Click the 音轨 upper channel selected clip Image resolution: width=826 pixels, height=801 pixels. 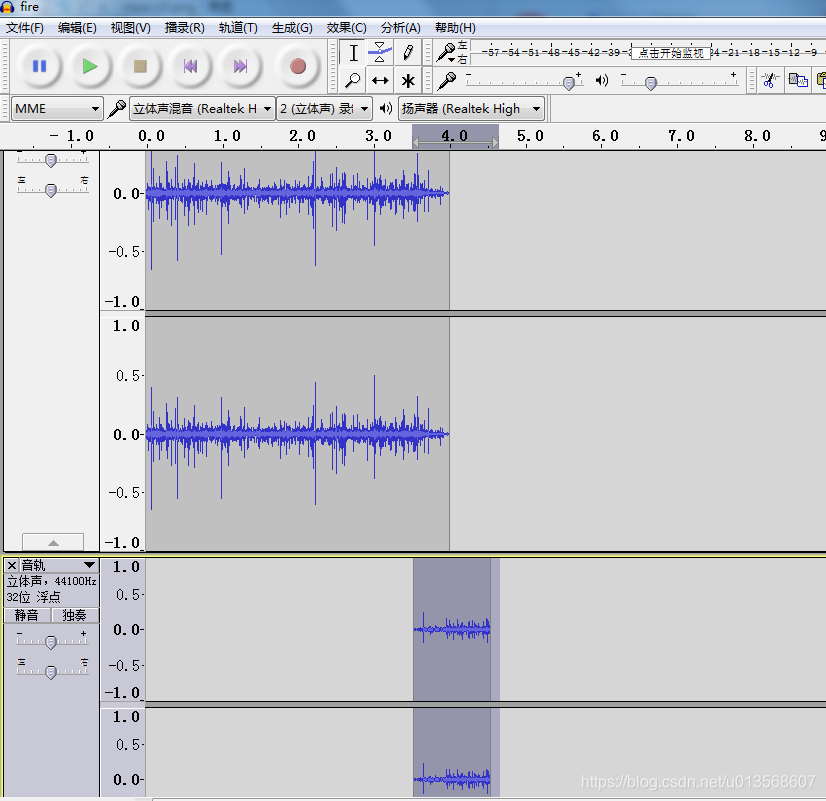click(x=452, y=629)
